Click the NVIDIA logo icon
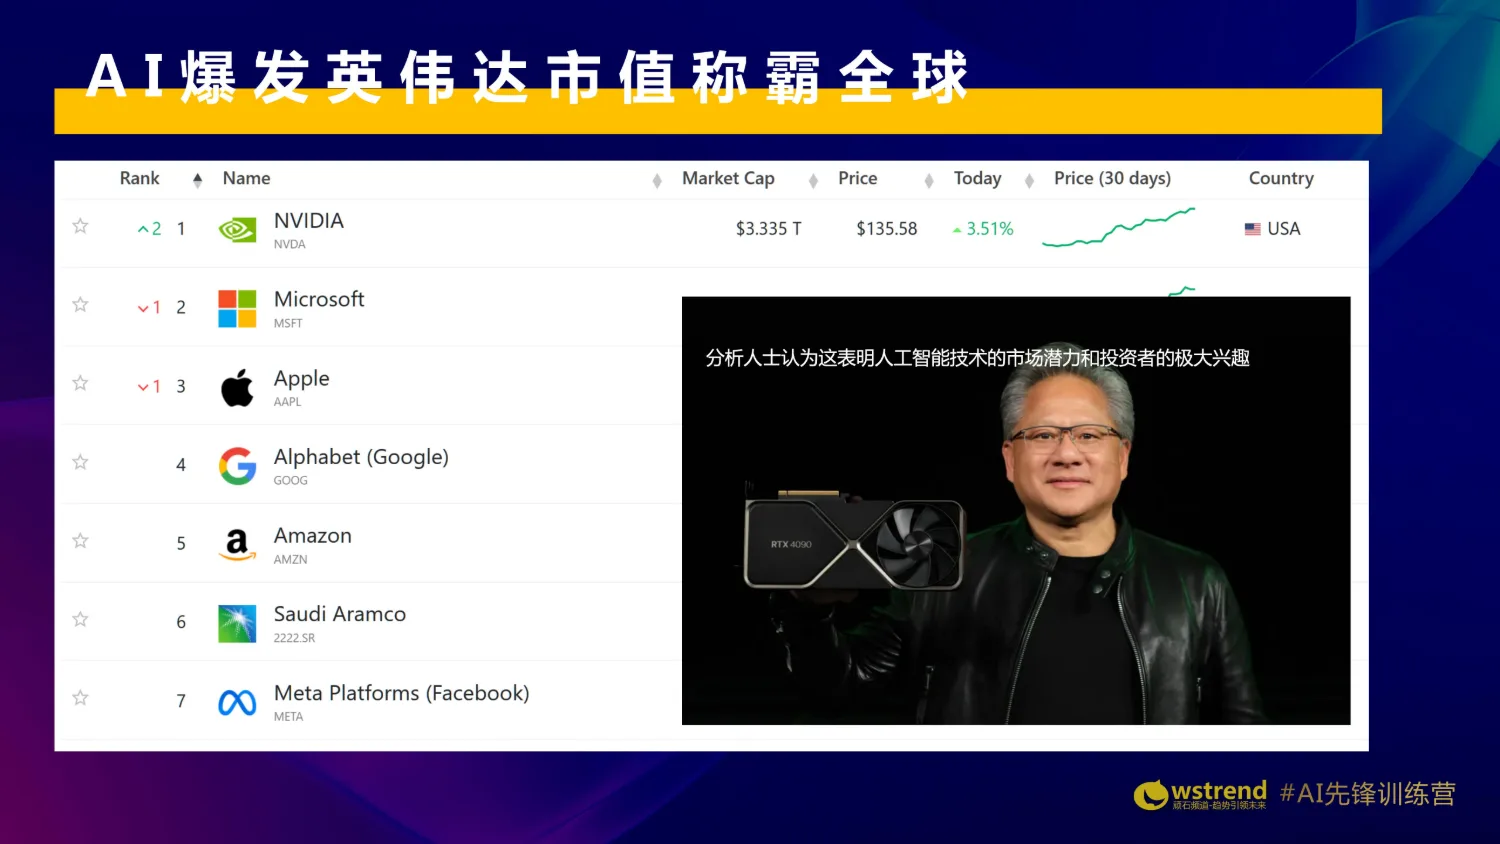Screen dimensions: 1500x844 click(x=237, y=230)
